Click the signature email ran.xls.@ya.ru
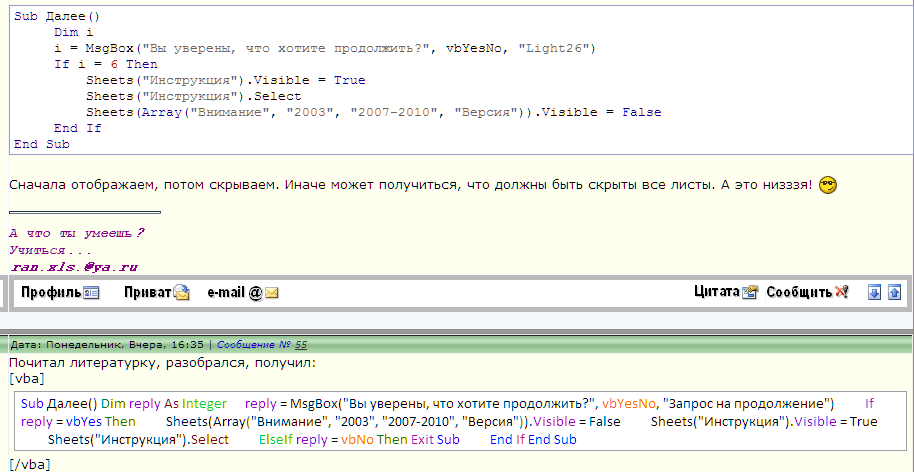This screenshot has height=472, width=914. coord(73,267)
